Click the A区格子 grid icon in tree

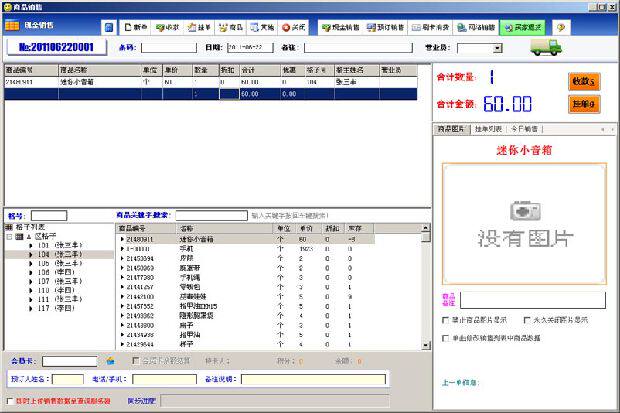(19, 237)
